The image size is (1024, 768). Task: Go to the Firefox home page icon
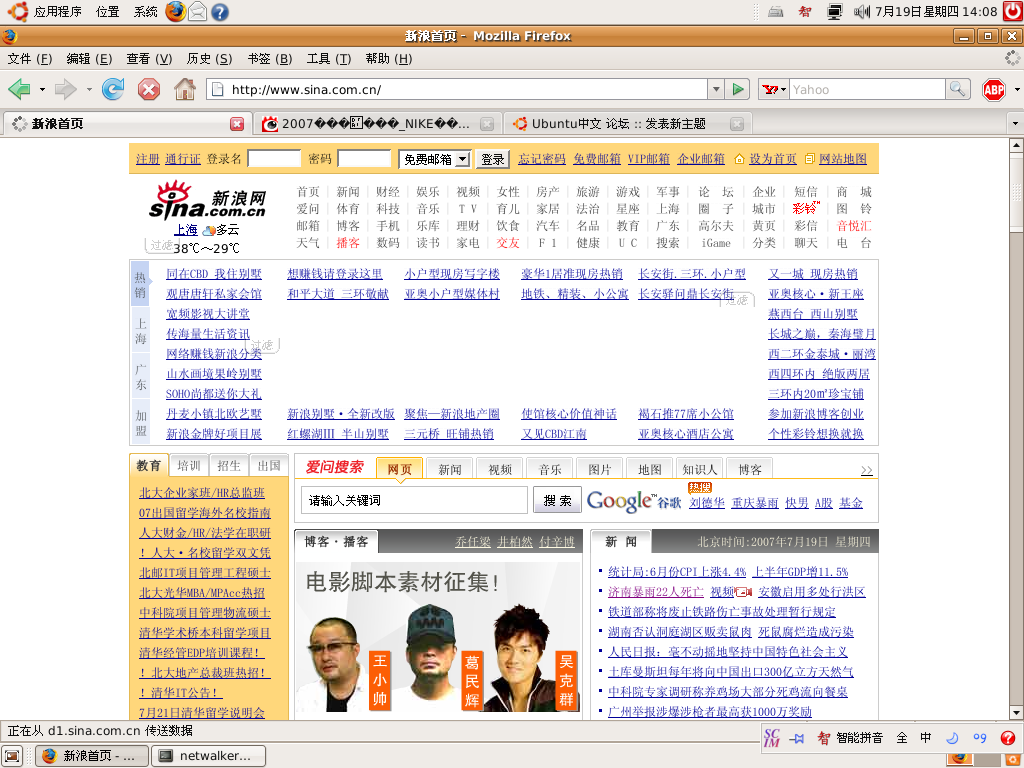[185, 89]
